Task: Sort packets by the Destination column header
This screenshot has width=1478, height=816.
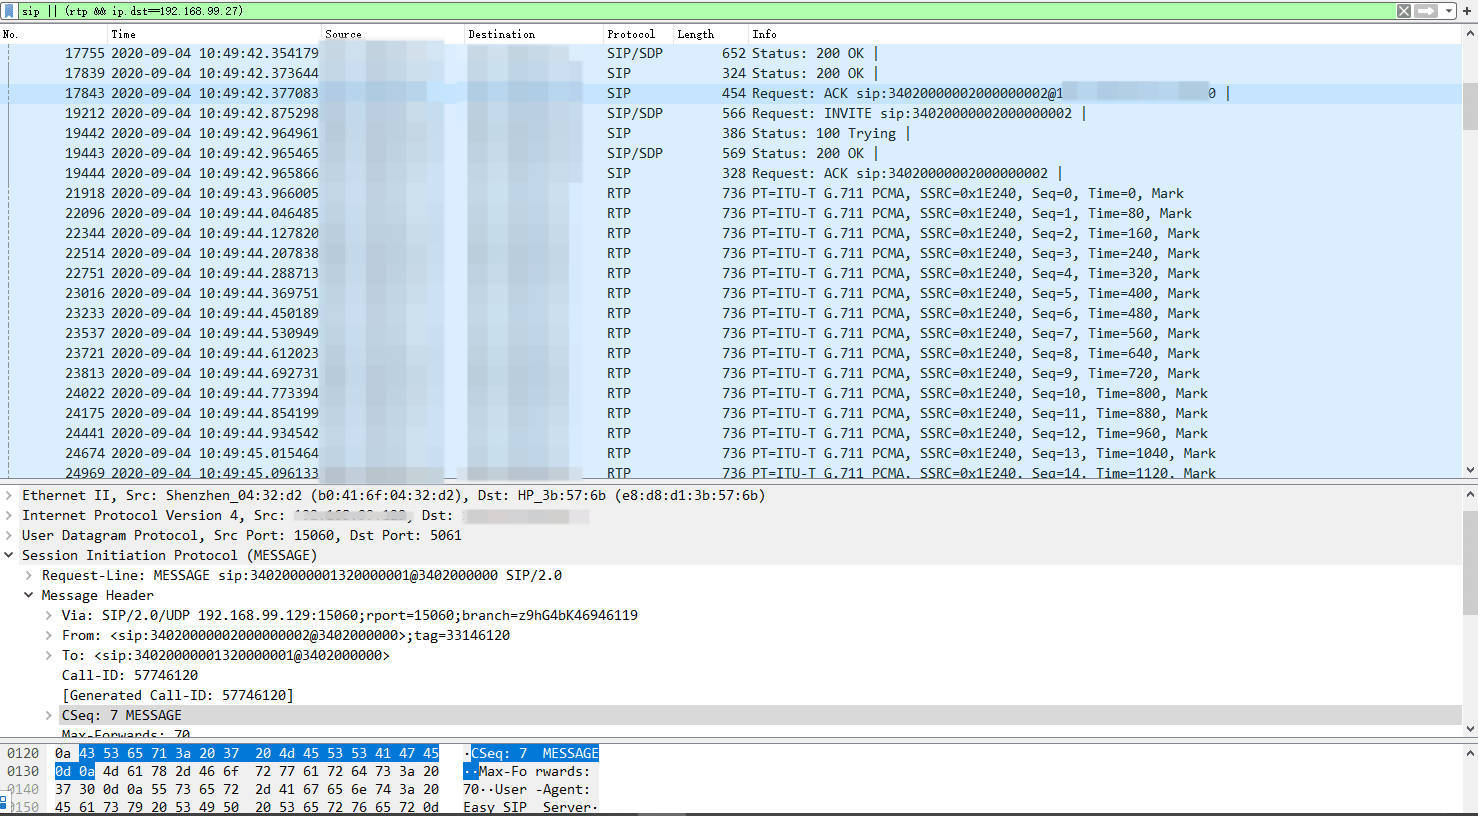Action: coord(534,34)
